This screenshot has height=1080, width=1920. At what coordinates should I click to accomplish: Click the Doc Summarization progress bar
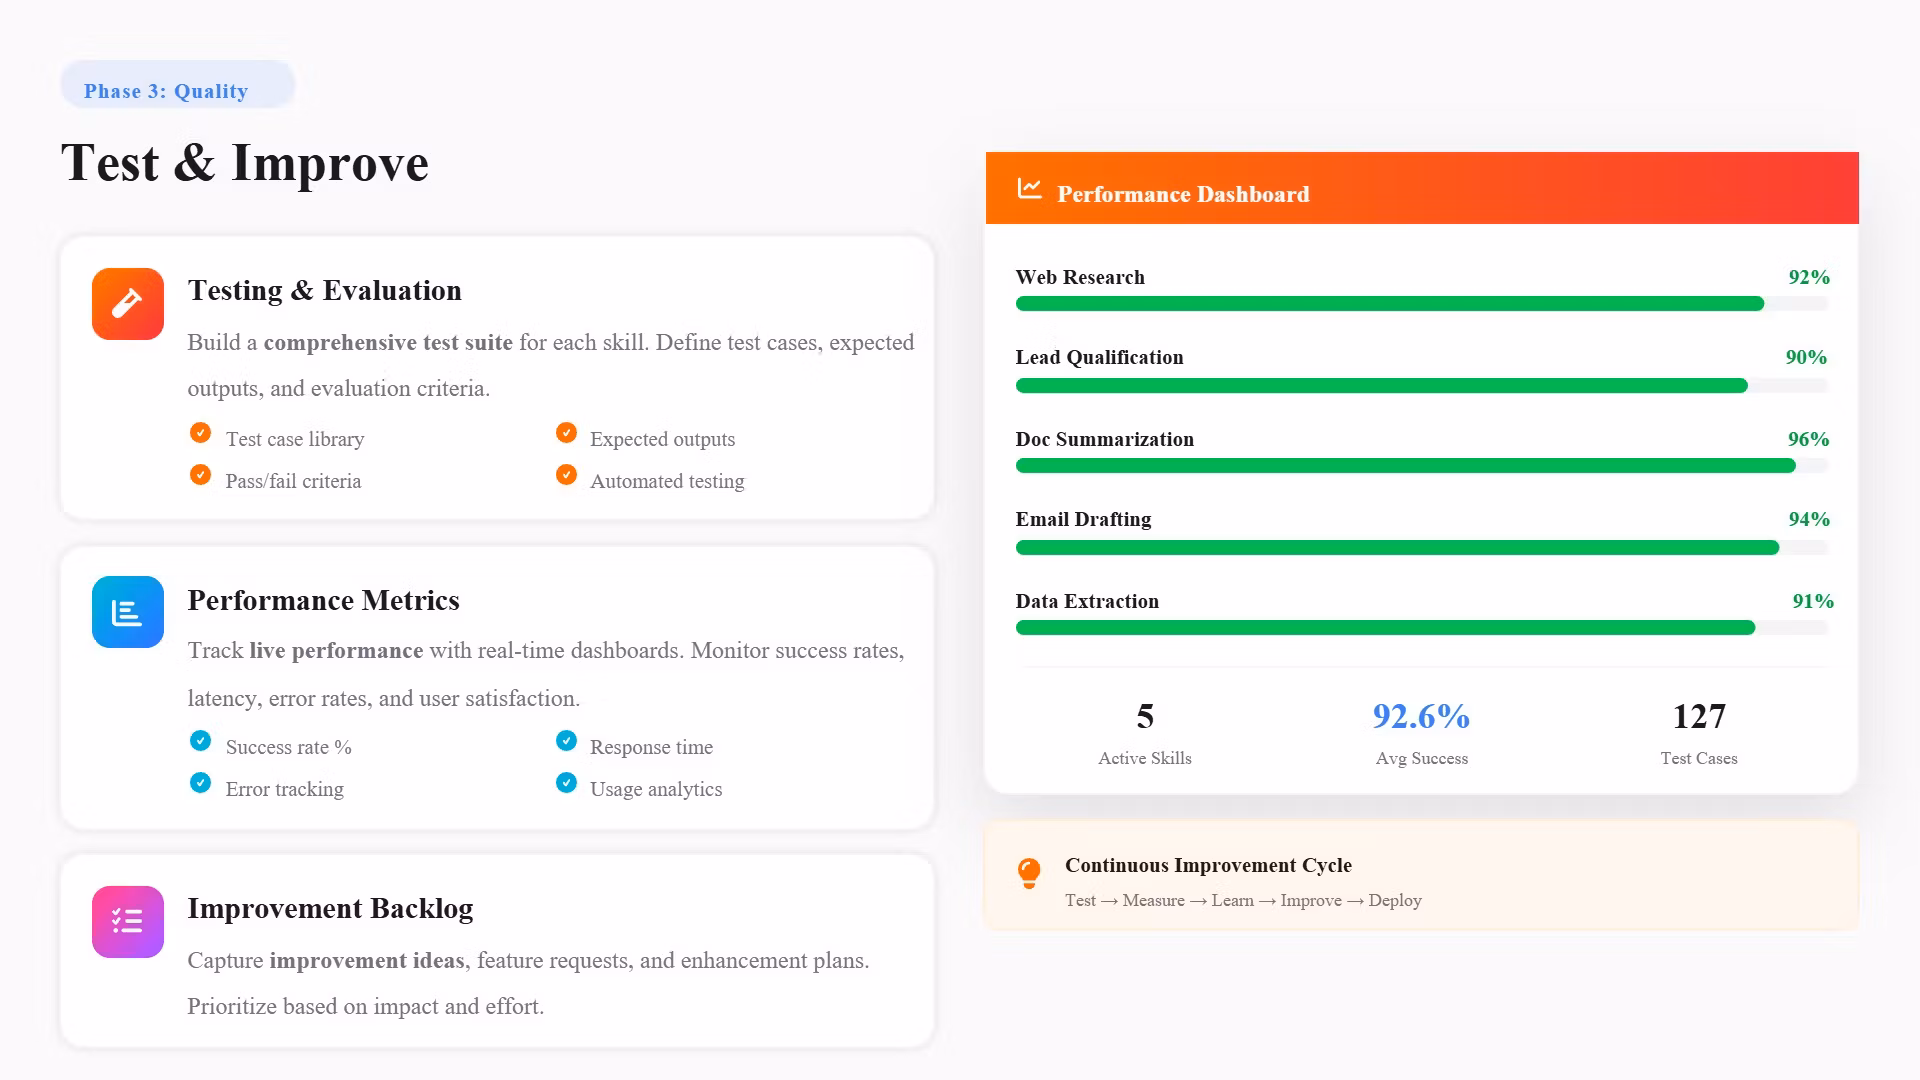1422,466
